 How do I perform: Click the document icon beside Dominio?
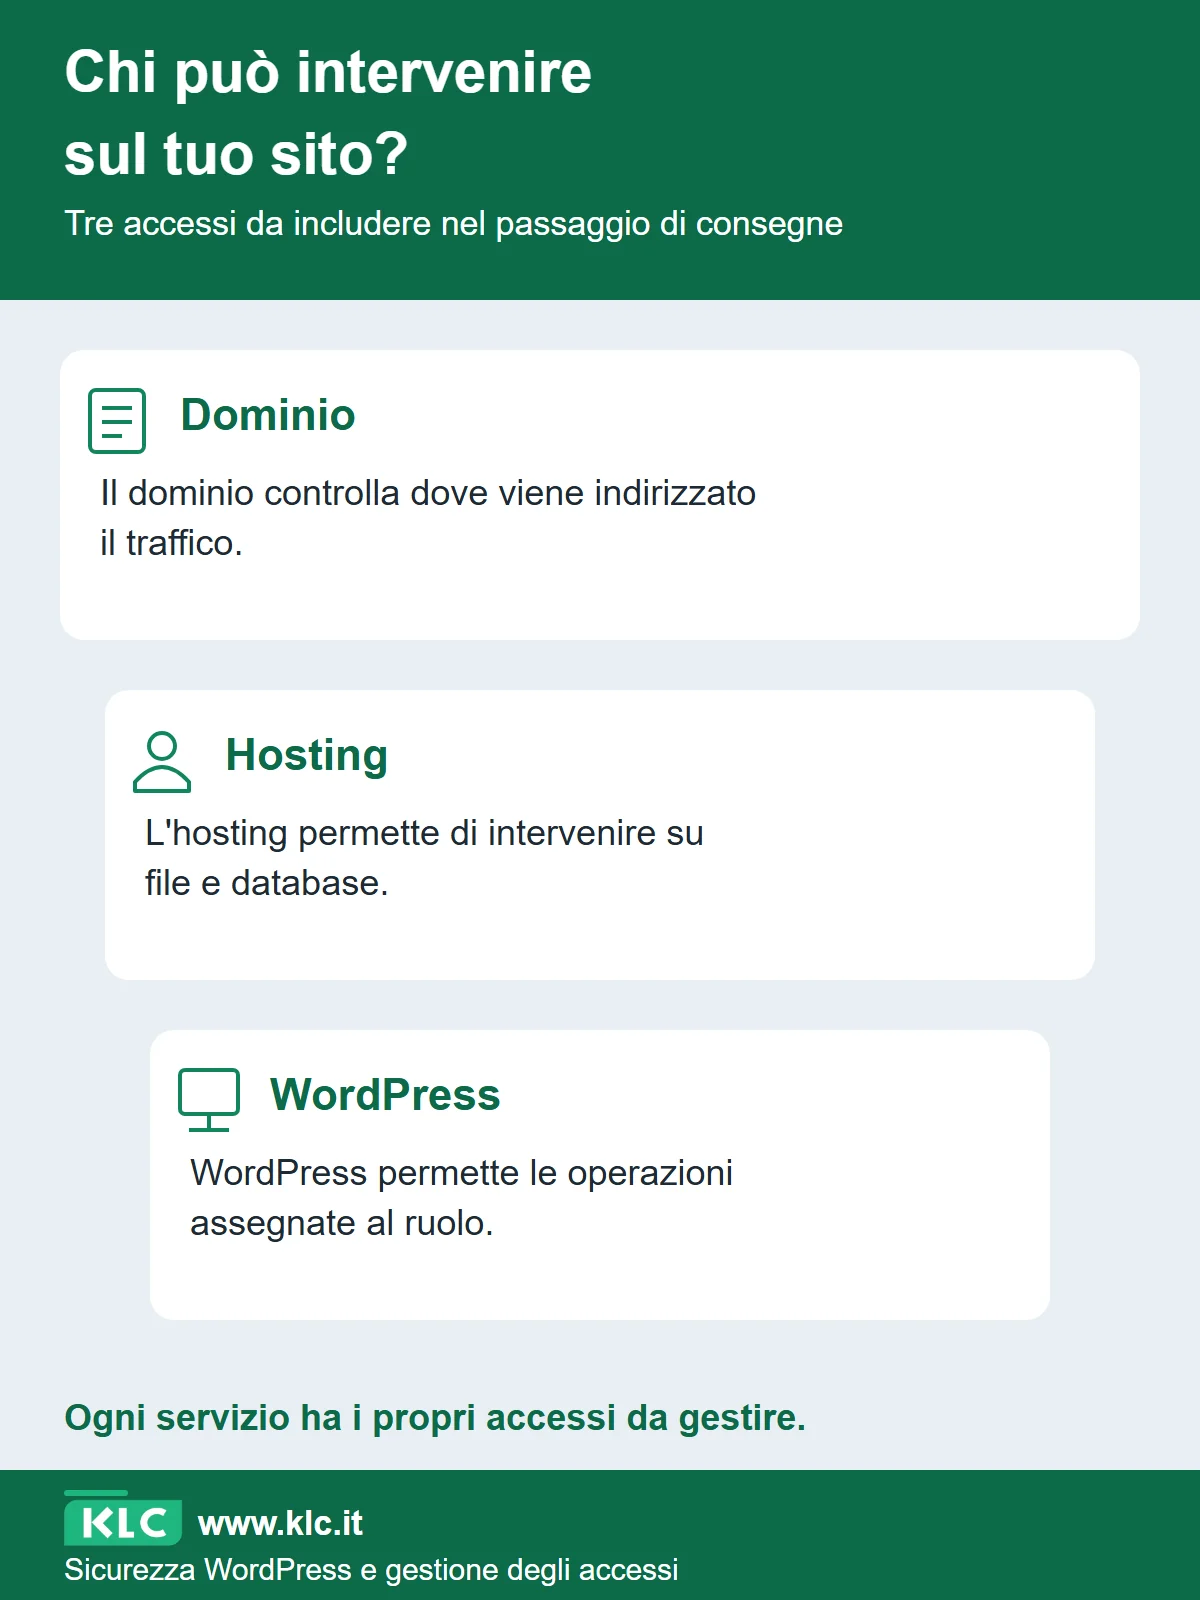pyautogui.click(x=117, y=420)
